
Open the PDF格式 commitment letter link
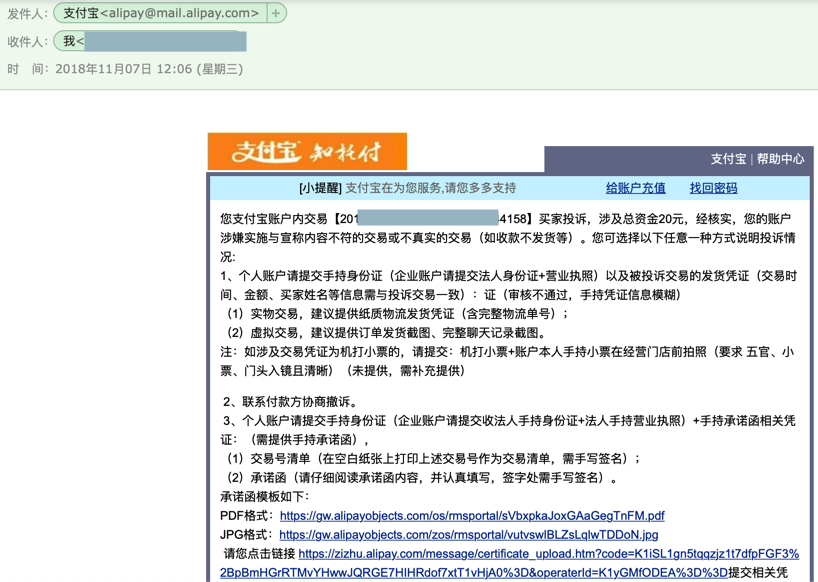point(472,516)
